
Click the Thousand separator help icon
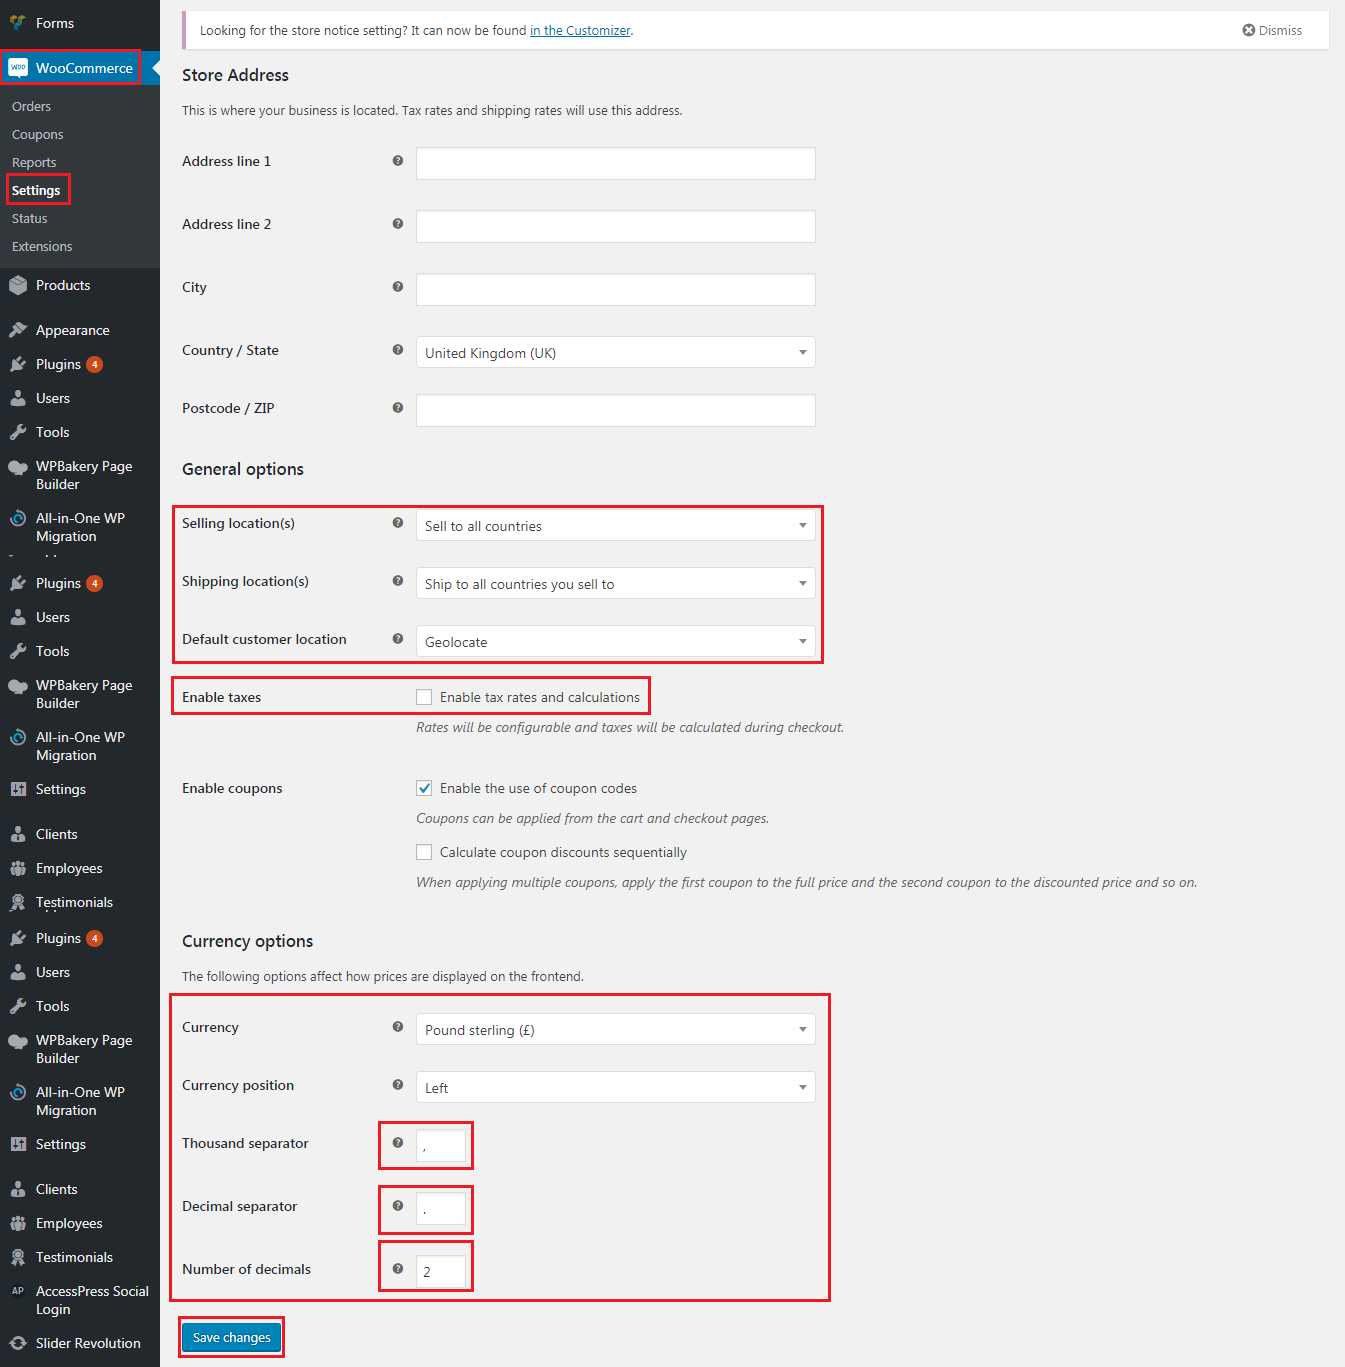(x=398, y=1143)
